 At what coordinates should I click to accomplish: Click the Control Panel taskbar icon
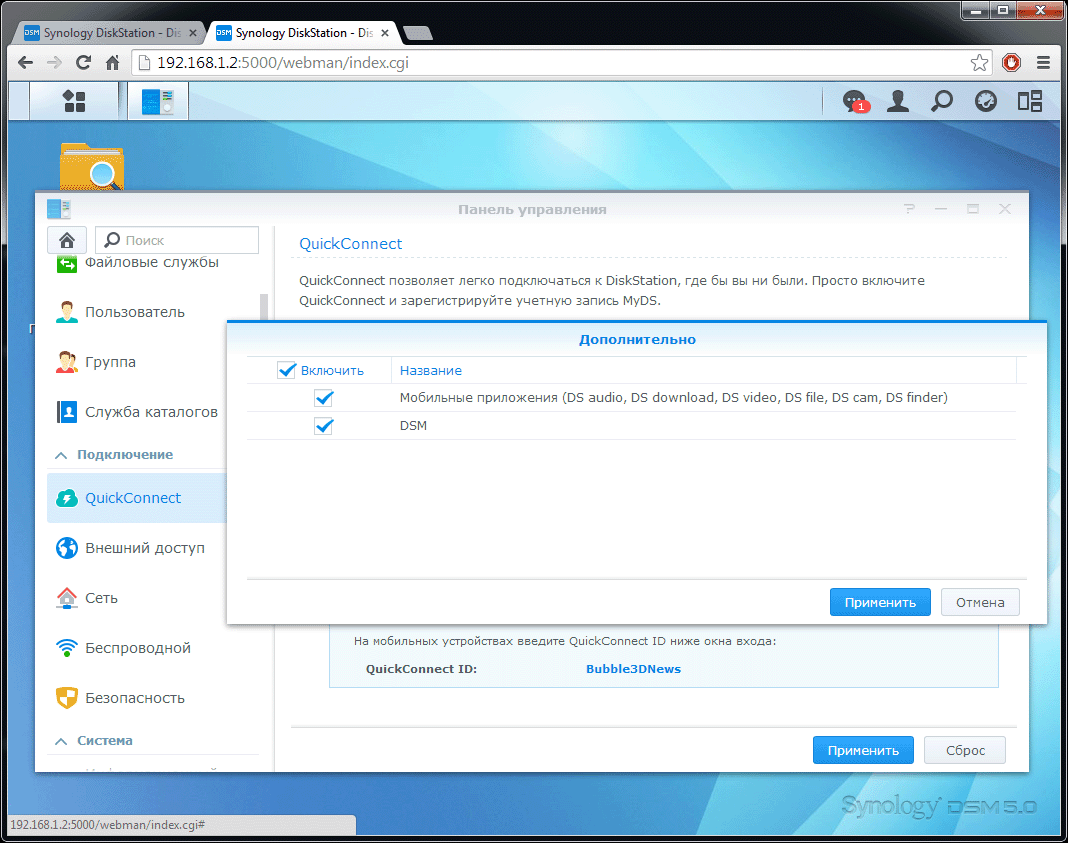[x=157, y=101]
